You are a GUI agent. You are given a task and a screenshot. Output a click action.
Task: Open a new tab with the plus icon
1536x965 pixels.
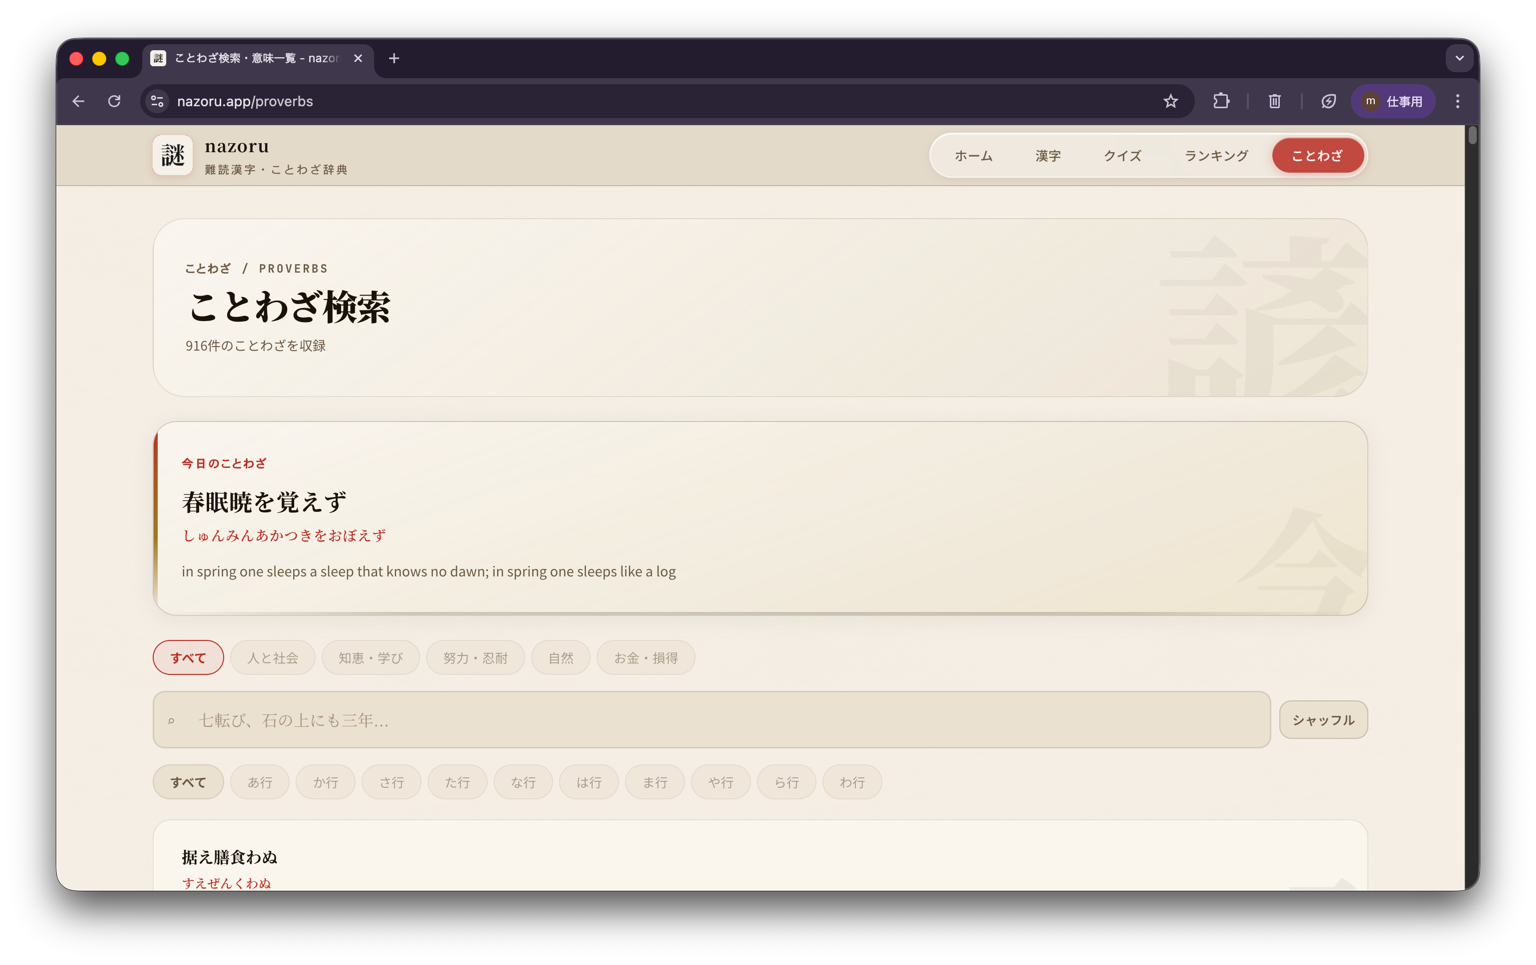(394, 58)
